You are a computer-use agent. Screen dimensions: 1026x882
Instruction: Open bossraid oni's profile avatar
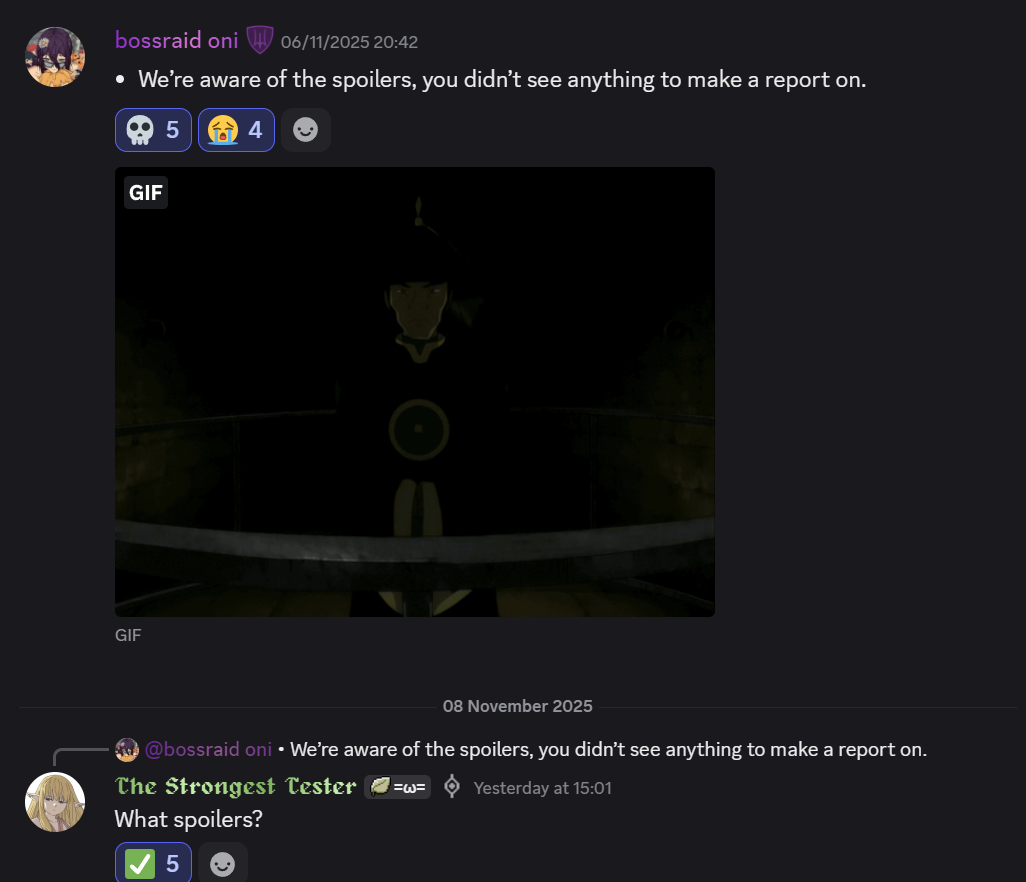pyautogui.click(x=55, y=57)
